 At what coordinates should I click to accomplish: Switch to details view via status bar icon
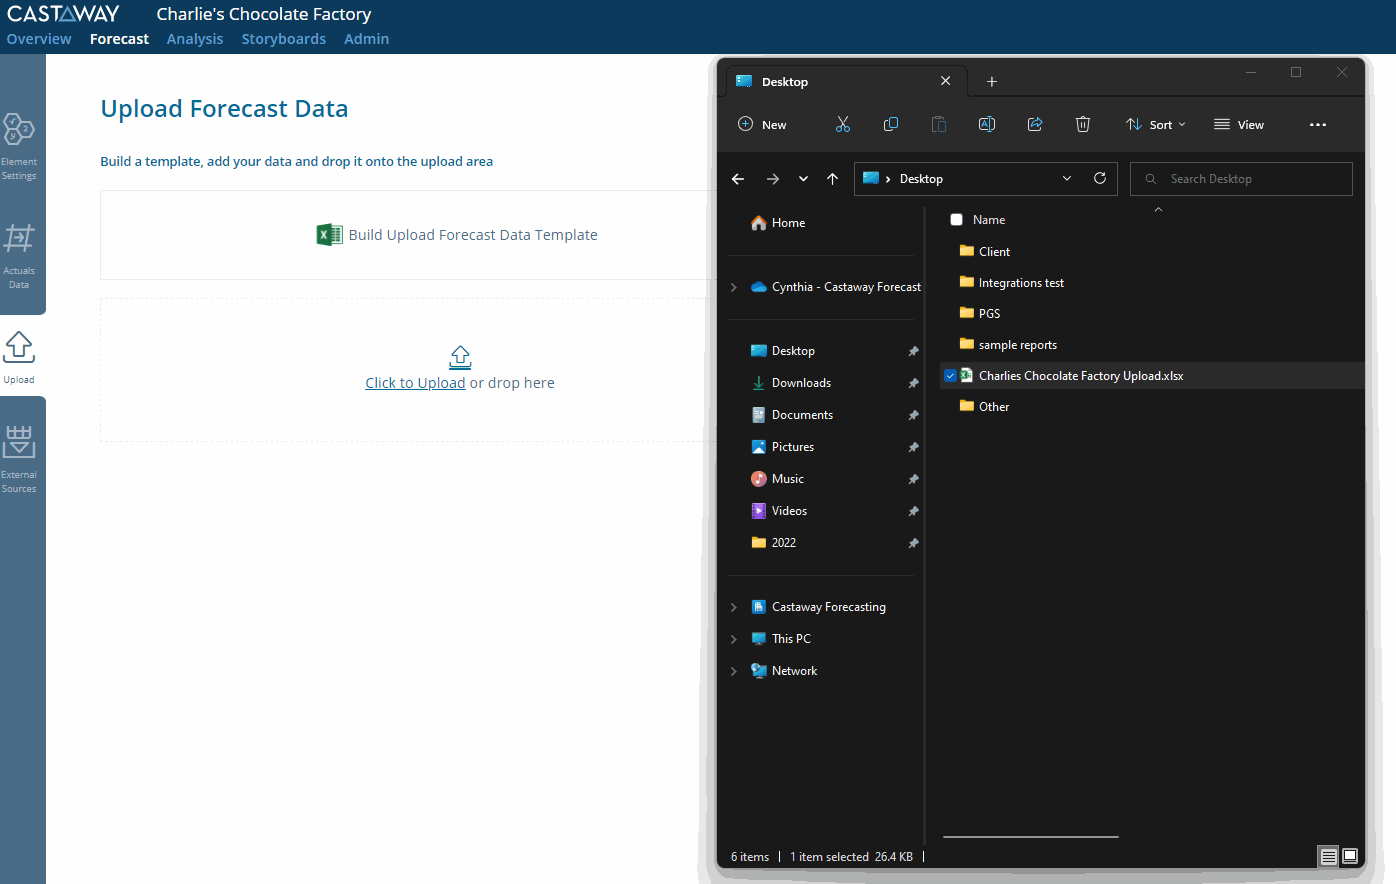[1328, 856]
